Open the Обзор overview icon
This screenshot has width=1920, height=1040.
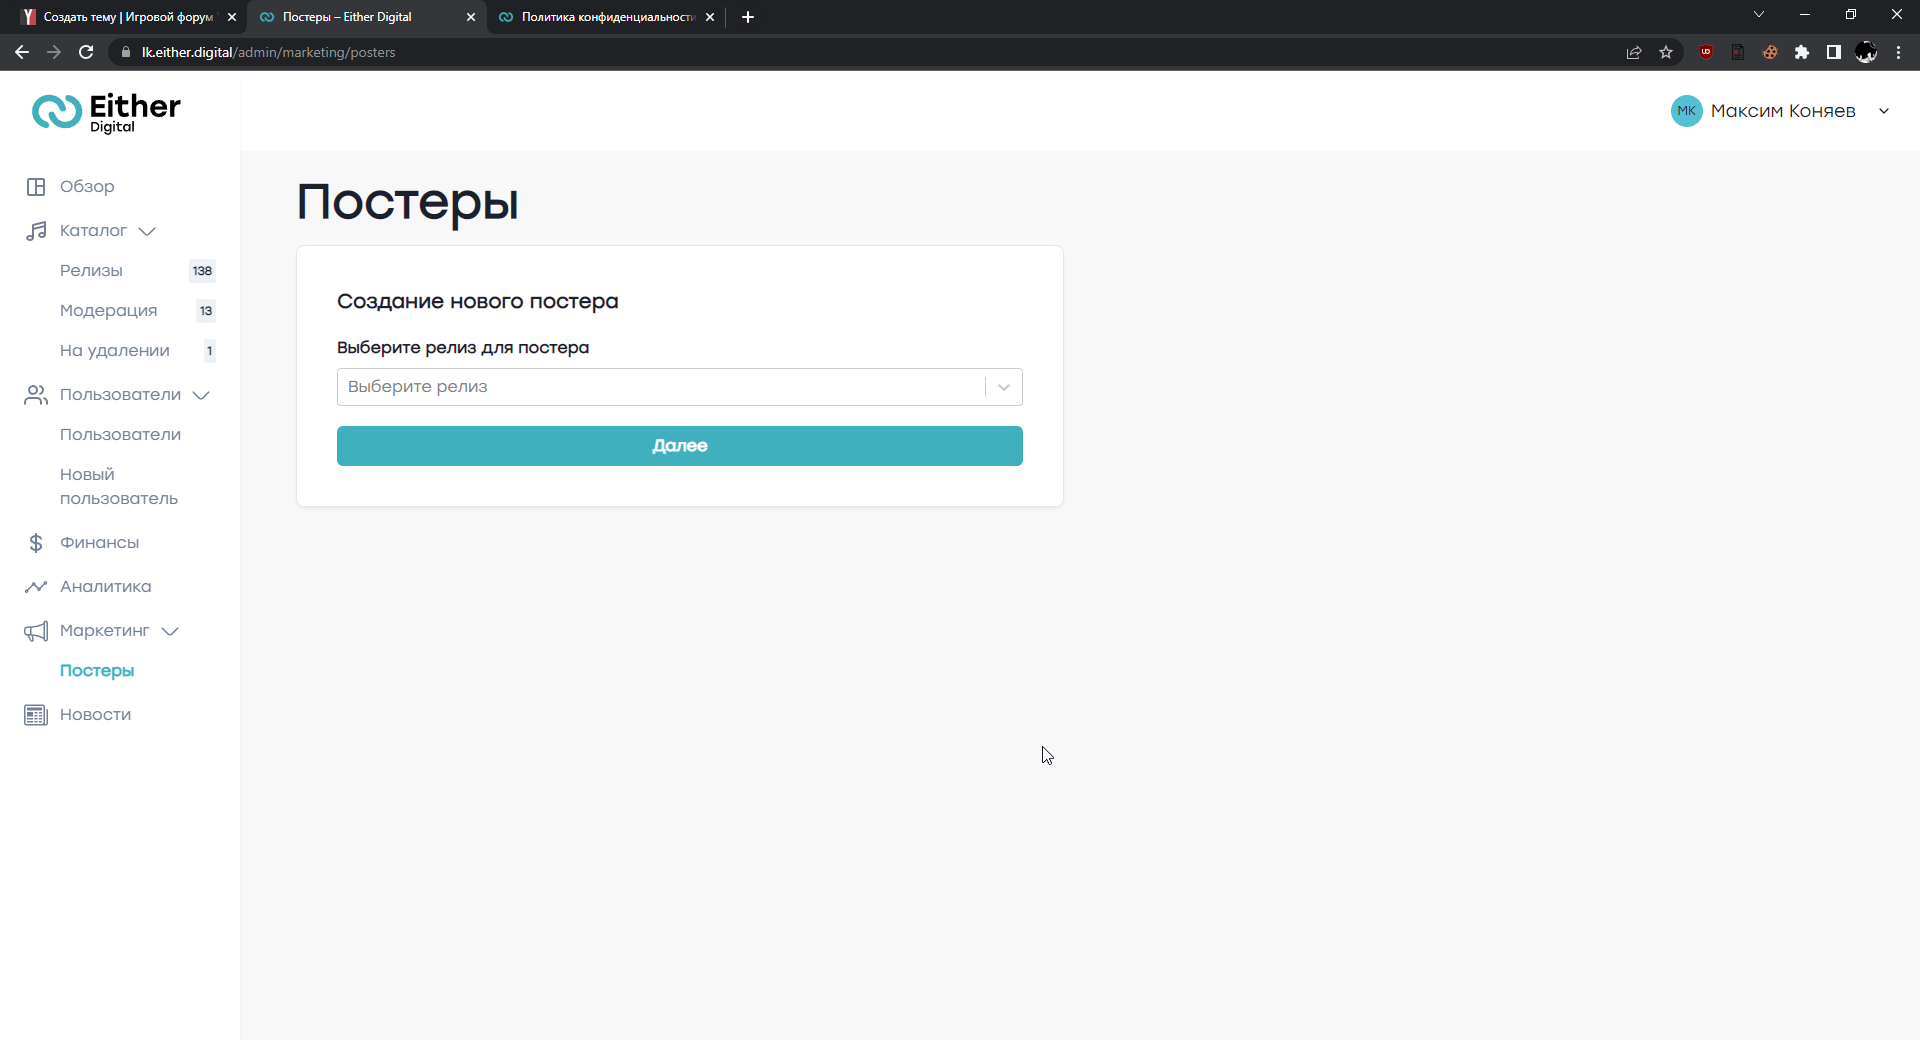tap(36, 187)
